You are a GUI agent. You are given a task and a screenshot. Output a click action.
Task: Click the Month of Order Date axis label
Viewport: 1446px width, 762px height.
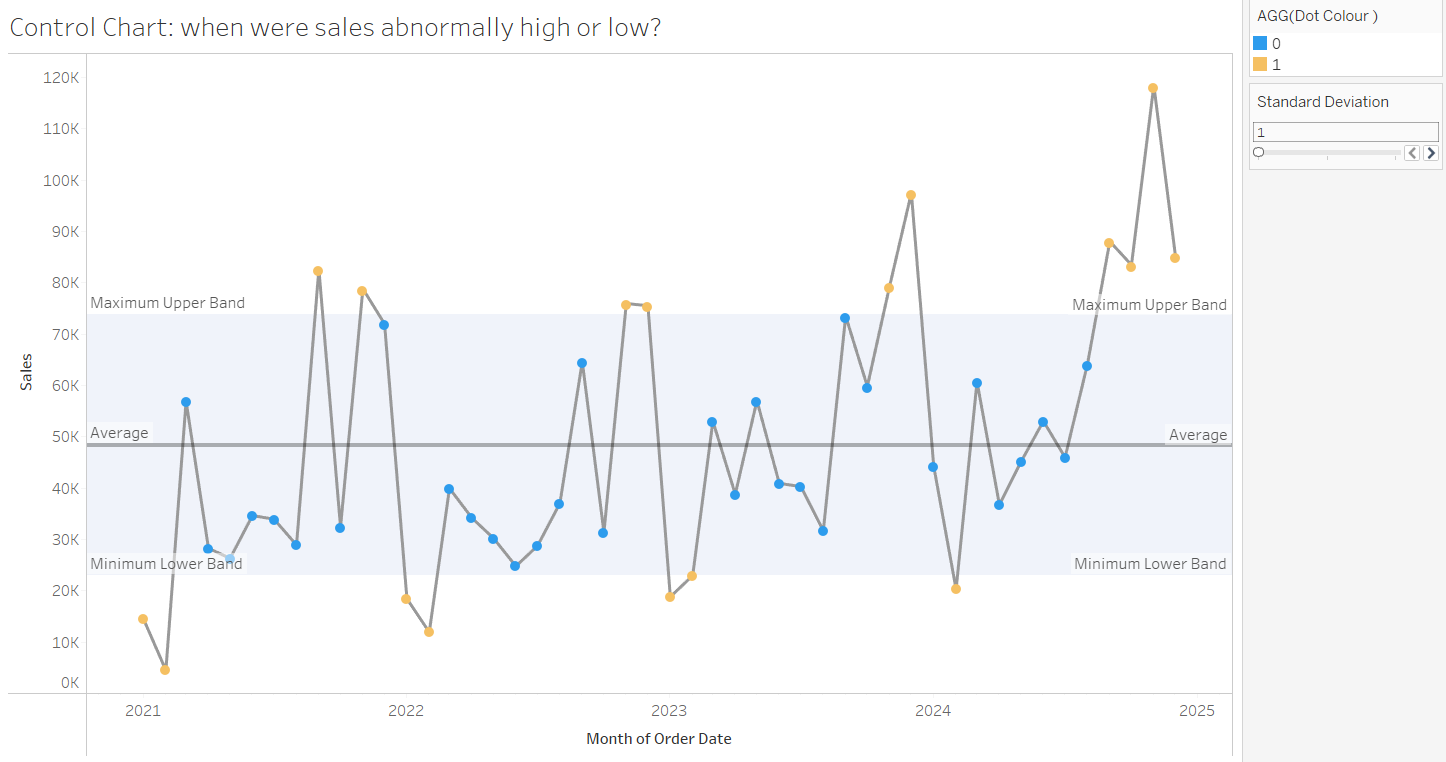(658, 738)
